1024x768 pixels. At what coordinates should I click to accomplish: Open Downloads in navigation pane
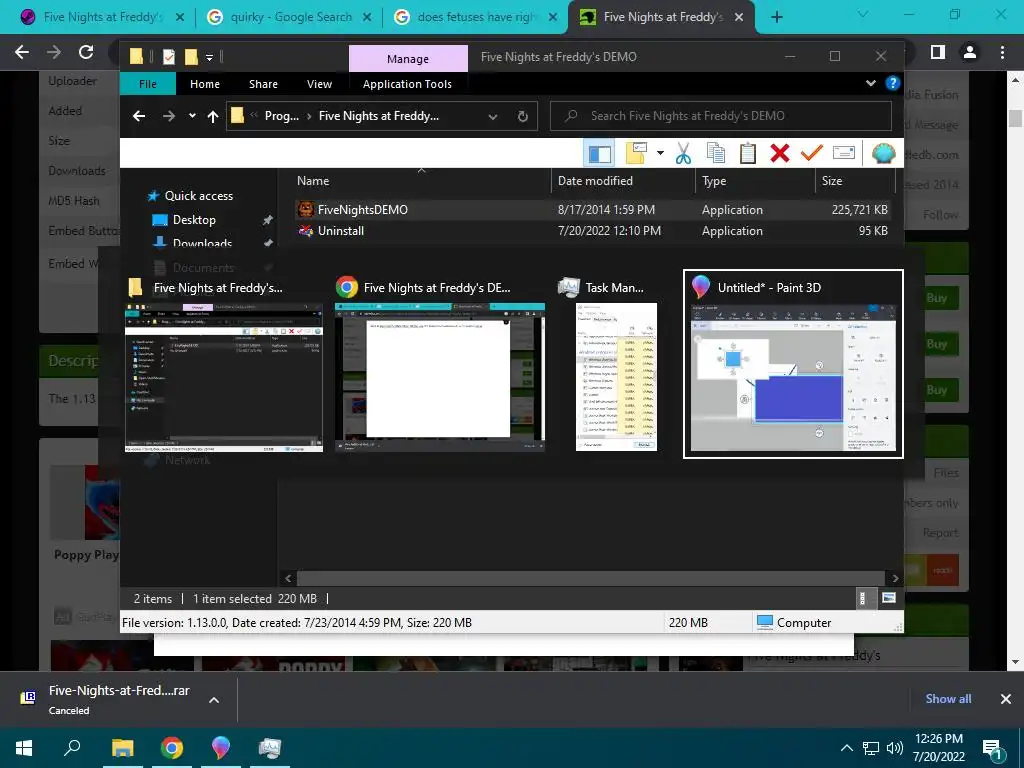click(202, 243)
